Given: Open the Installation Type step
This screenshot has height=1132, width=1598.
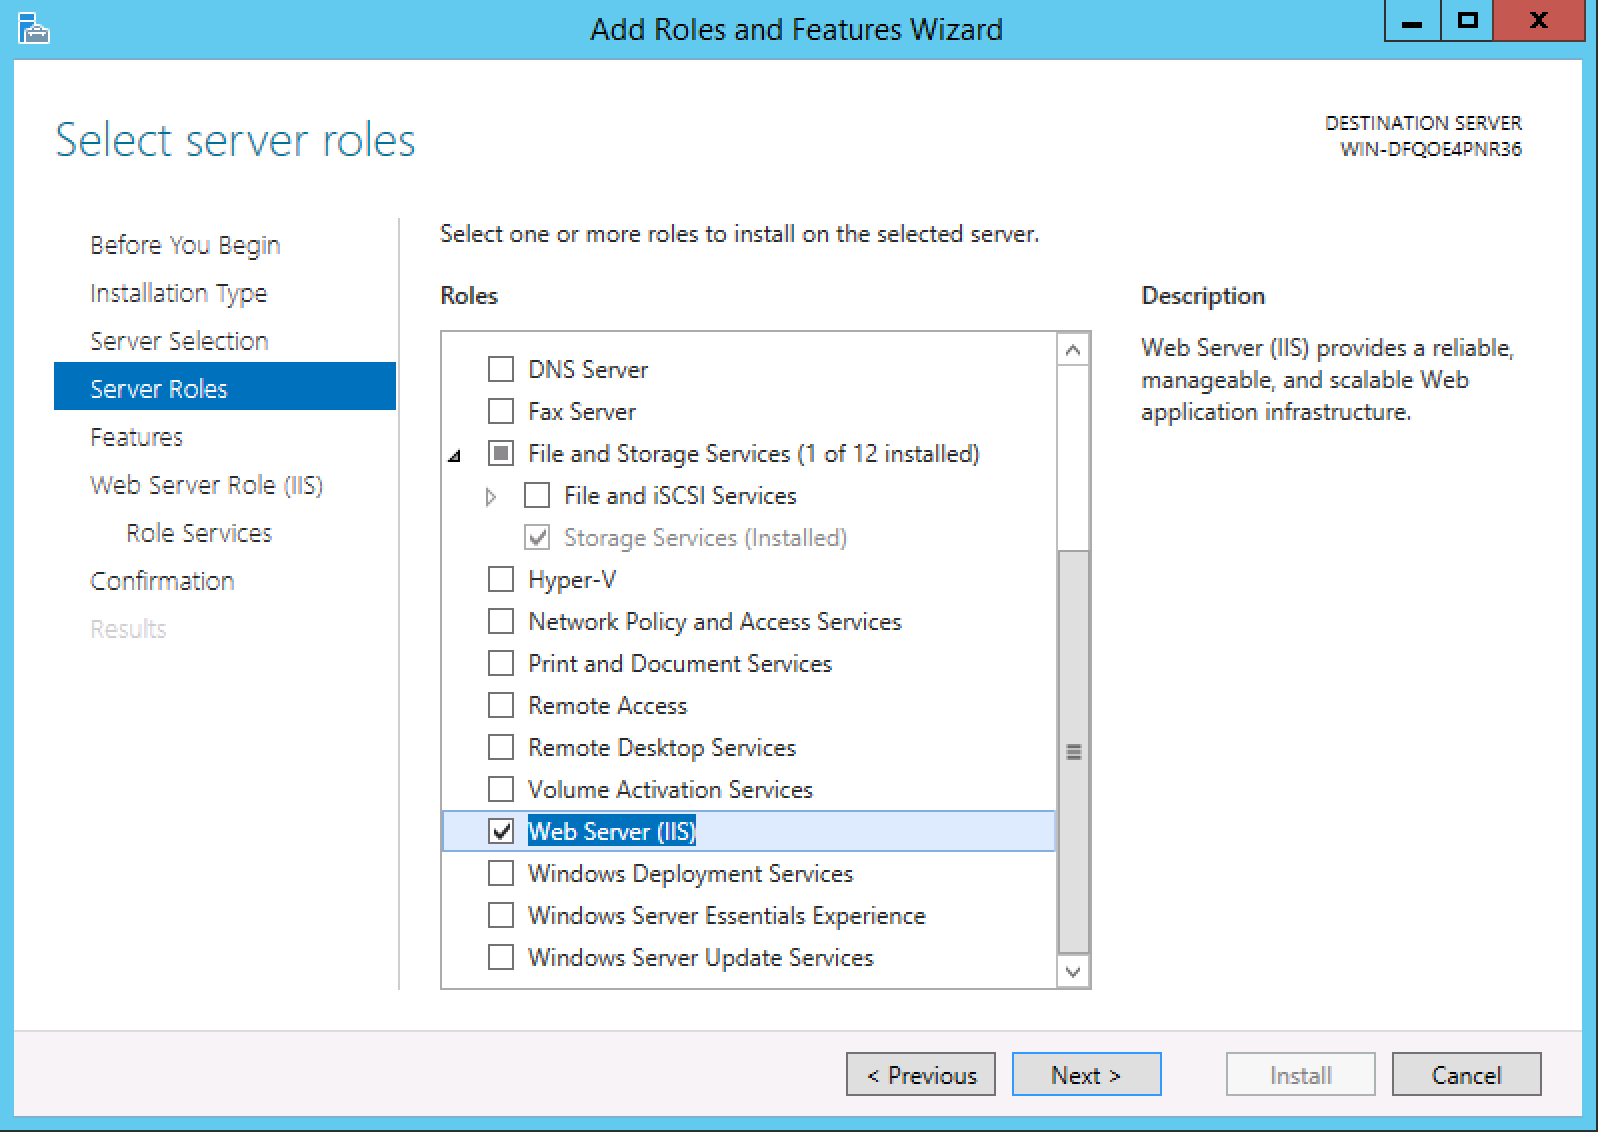Looking at the screenshot, I should (x=178, y=293).
